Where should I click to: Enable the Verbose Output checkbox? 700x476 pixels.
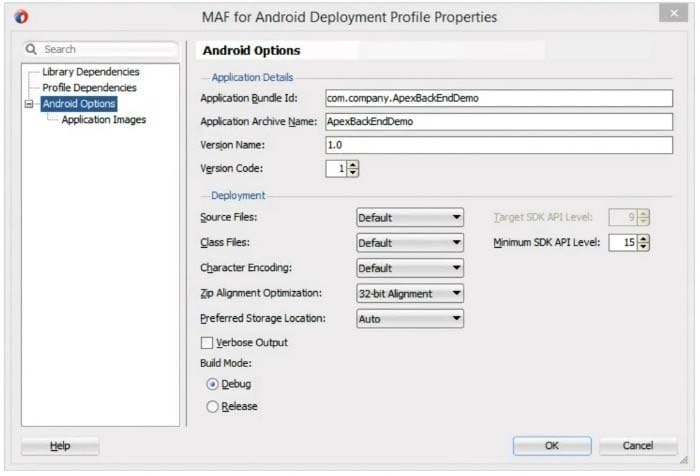tap(207, 343)
